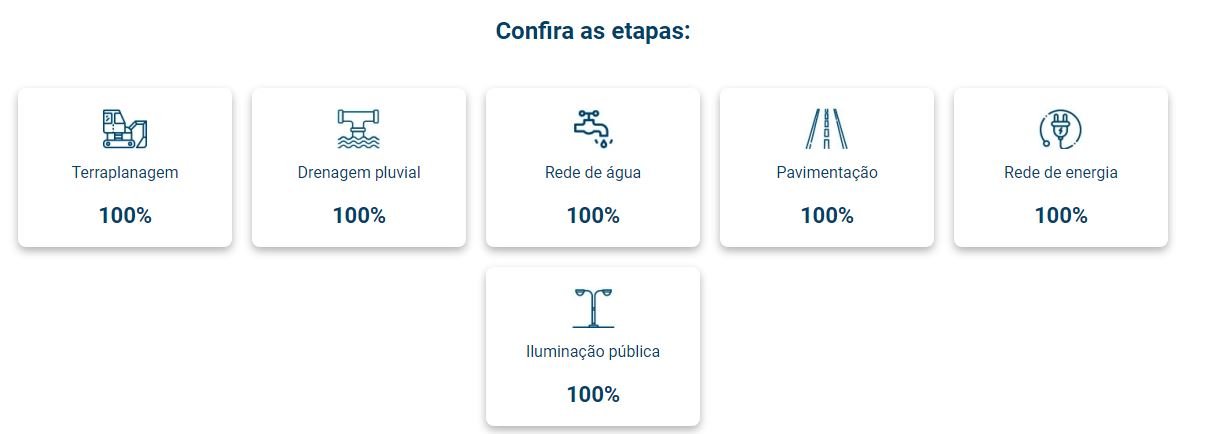Click the 100% value under Pavimentação
This screenshot has width=1207, height=434.
pyautogui.click(x=827, y=215)
